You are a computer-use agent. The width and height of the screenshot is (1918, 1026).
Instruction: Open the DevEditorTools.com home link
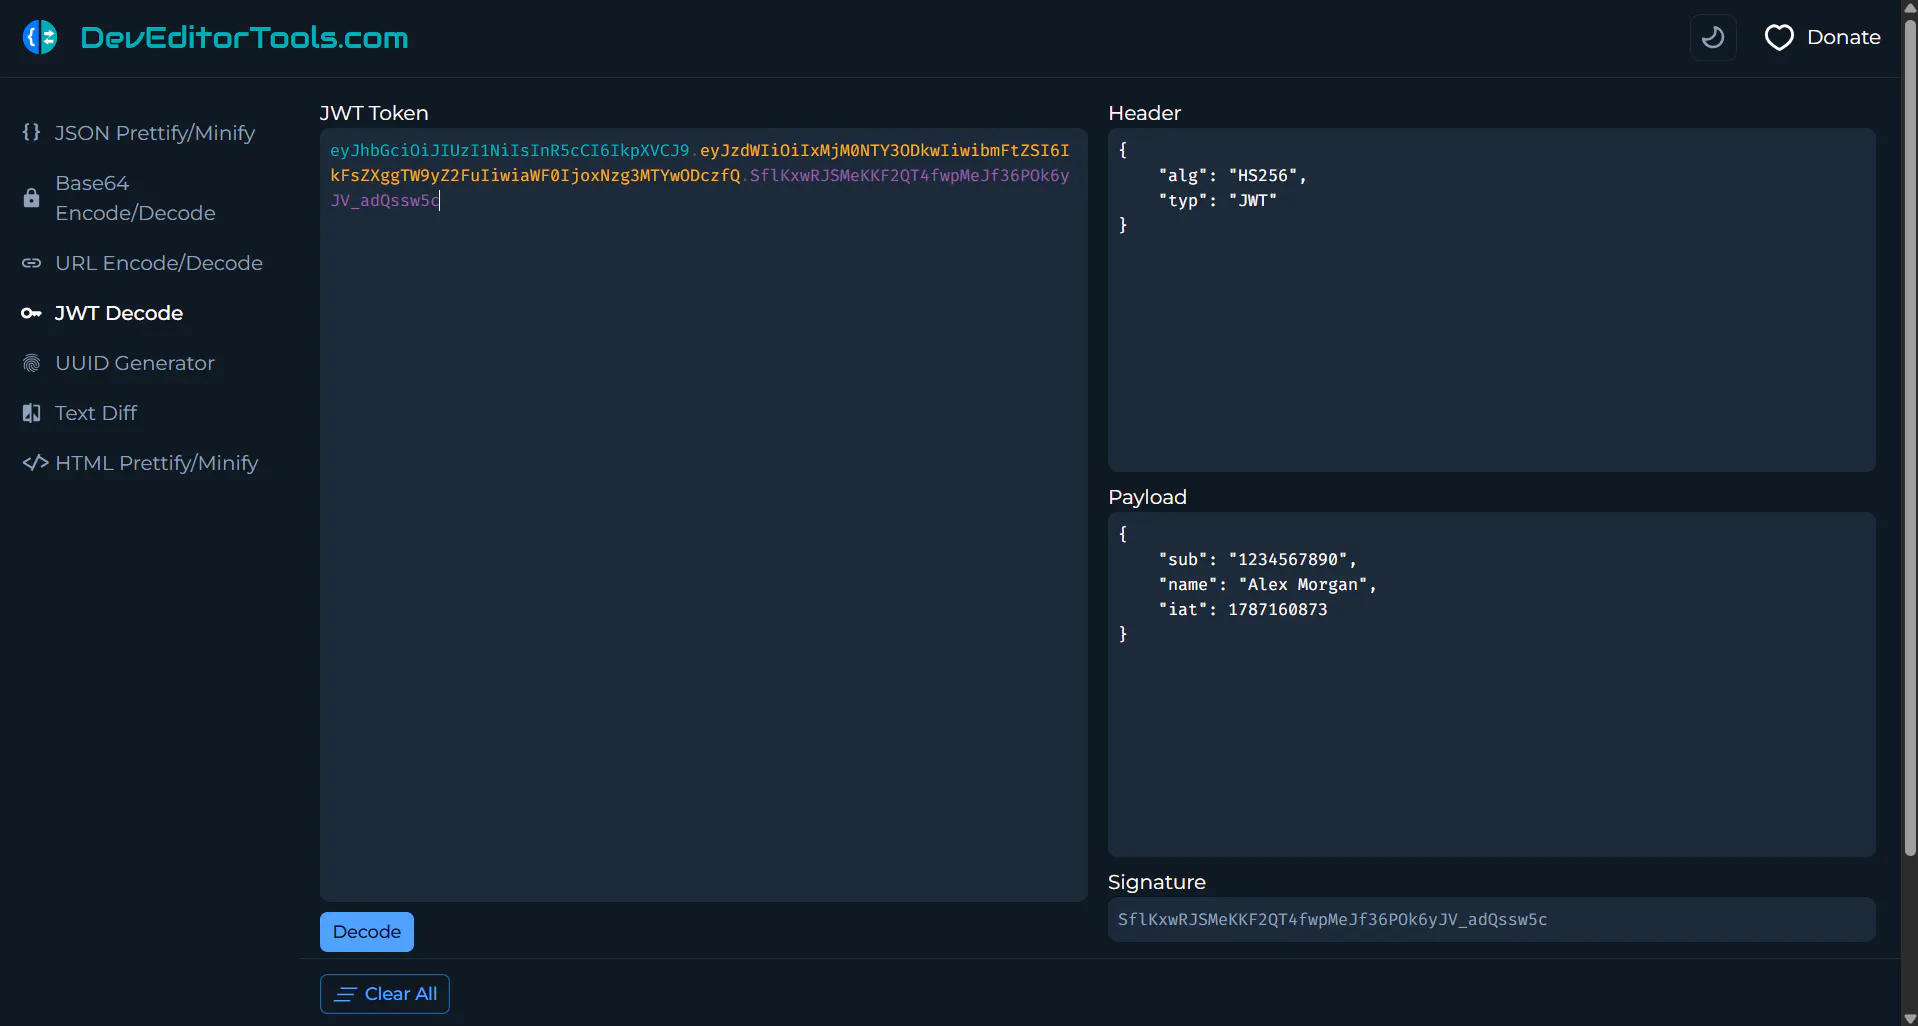pyautogui.click(x=244, y=37)
